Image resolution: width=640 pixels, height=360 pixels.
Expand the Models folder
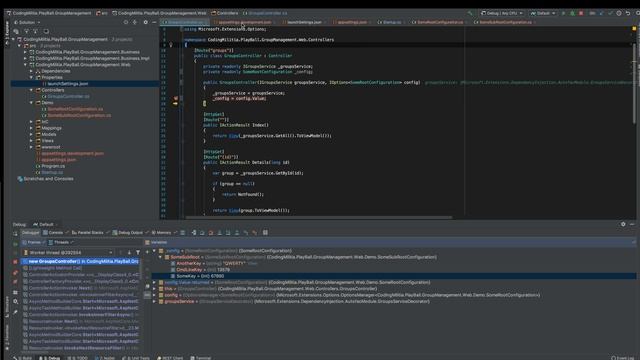click(31, 134)
